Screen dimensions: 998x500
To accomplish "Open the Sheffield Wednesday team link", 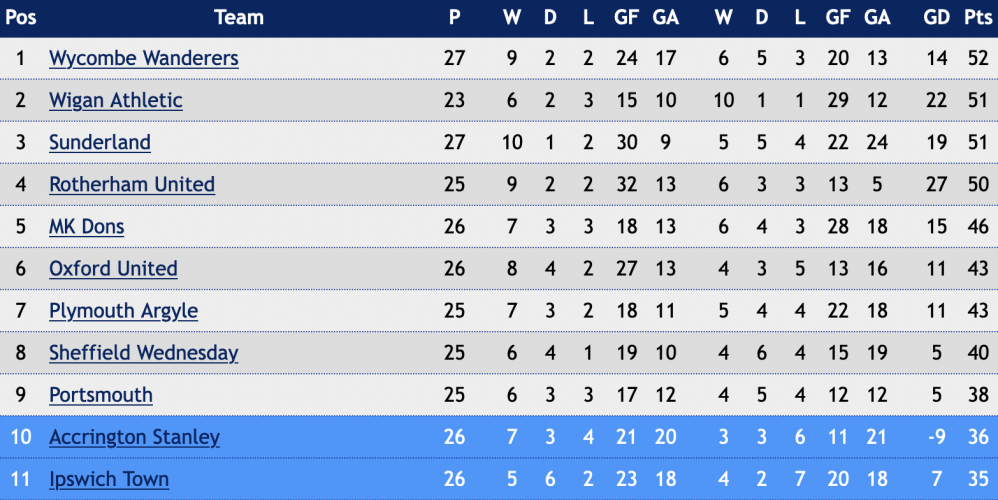I will [144, 353].
